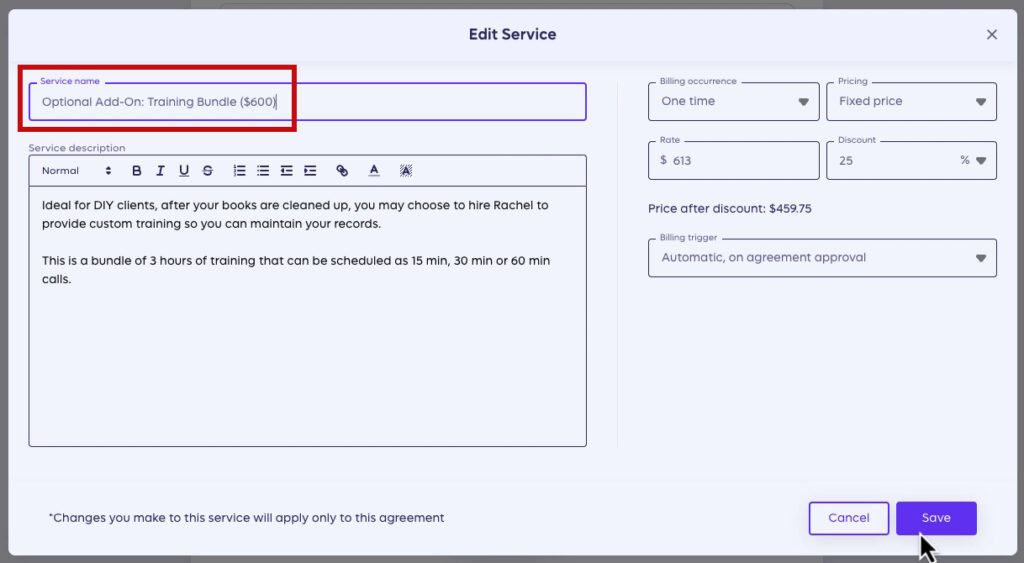The height and width of the screenshot is (563, 1024).
Task: Toggle italic formatting in description toolbar
Action: (160, 170)
